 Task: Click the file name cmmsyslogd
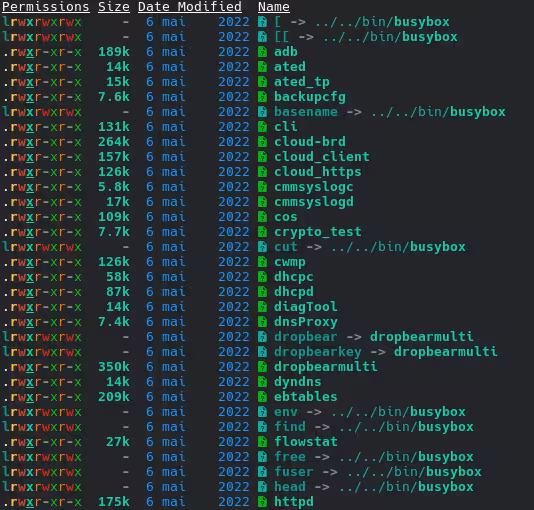314,202
